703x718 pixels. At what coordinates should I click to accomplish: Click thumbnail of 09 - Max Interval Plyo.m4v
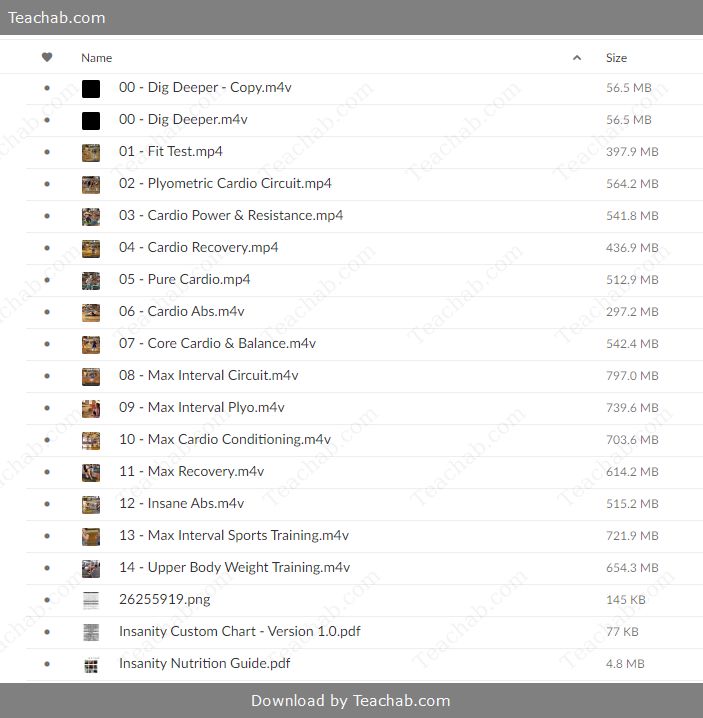(91, 409)
